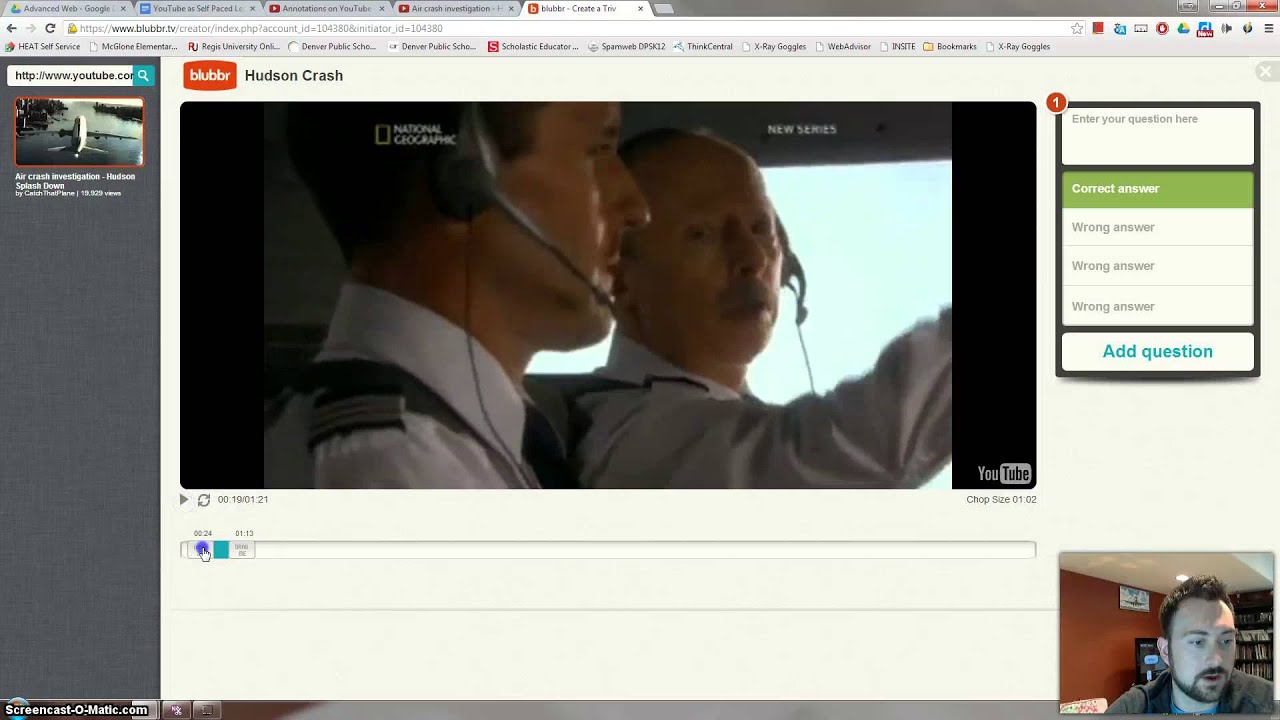Play the video with the play triangle

pos(184,500)
